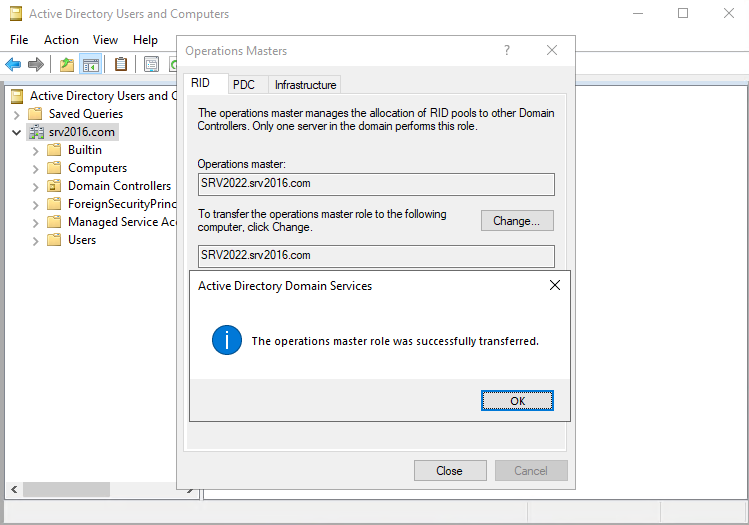Select ForeignSecurityPrincipals tree item
The width and height of the screenshot is (749, 525).
tap(121, 204)
